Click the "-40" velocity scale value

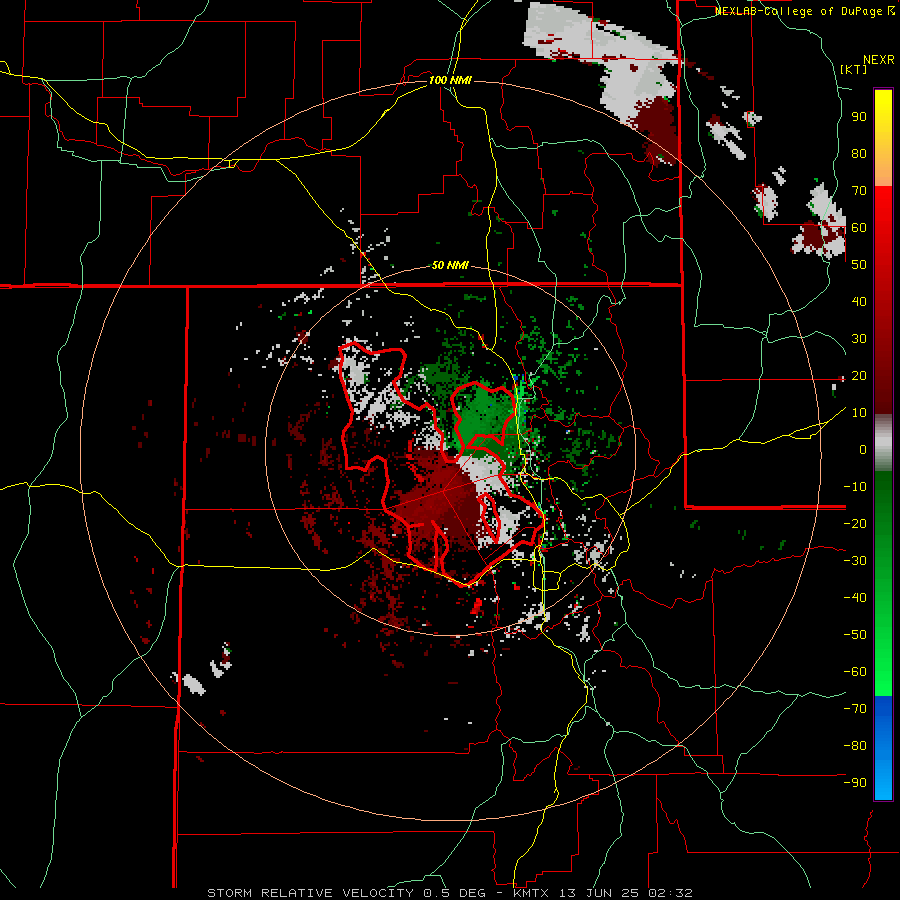click(855, 598)
